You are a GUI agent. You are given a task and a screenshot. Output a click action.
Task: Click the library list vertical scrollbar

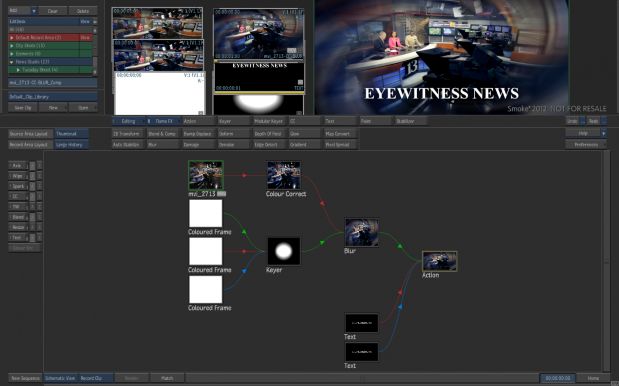point(95,50)
